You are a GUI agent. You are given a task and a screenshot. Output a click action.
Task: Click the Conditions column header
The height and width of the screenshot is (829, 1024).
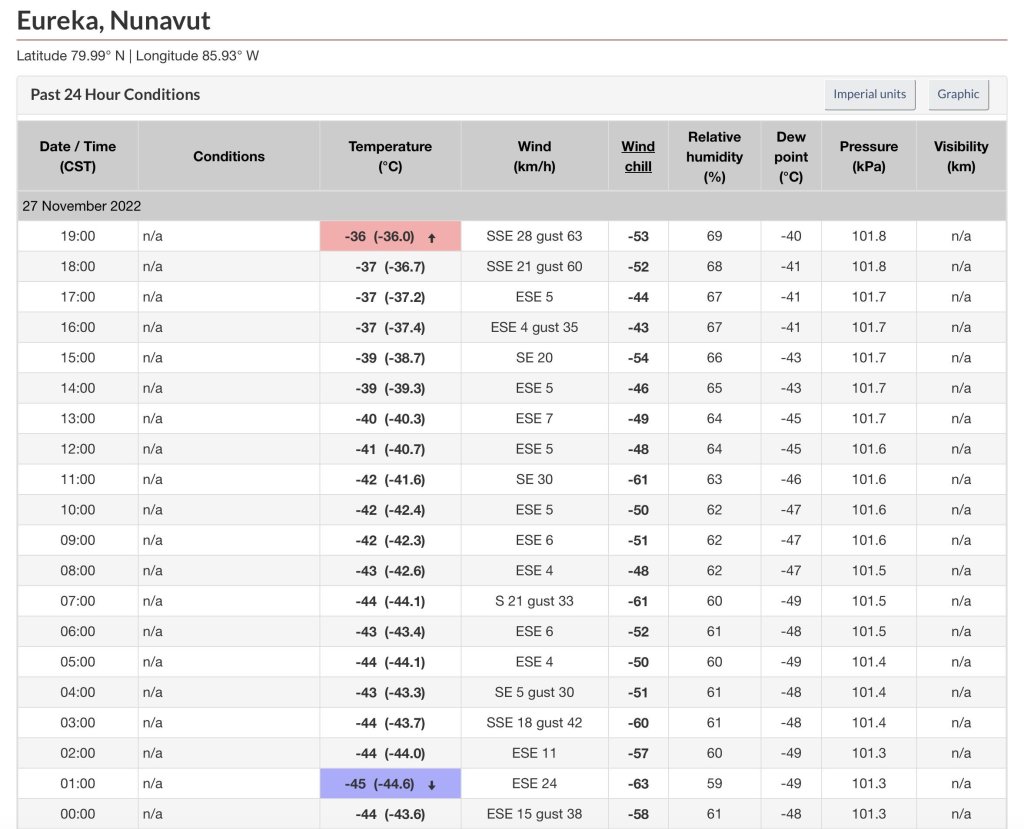[229, 156]
